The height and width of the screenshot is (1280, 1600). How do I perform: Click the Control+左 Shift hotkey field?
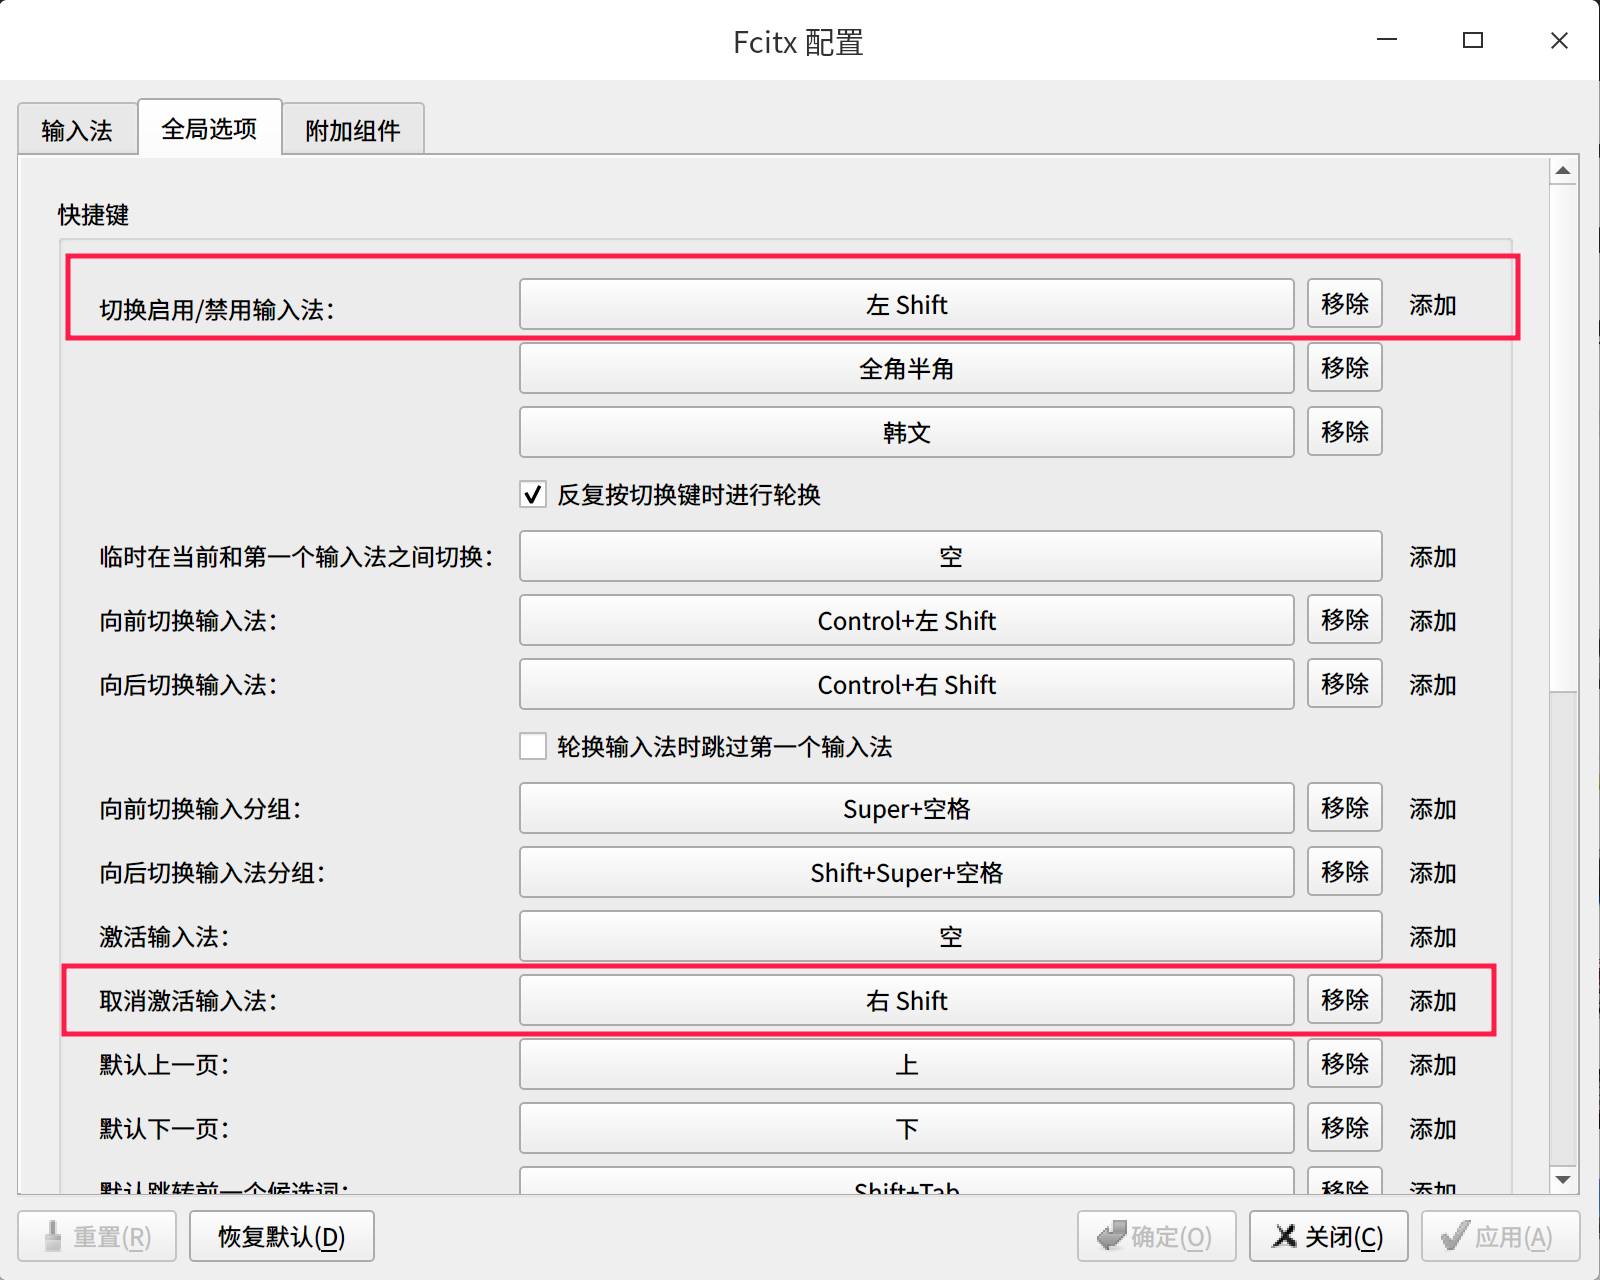coord(907,620)
